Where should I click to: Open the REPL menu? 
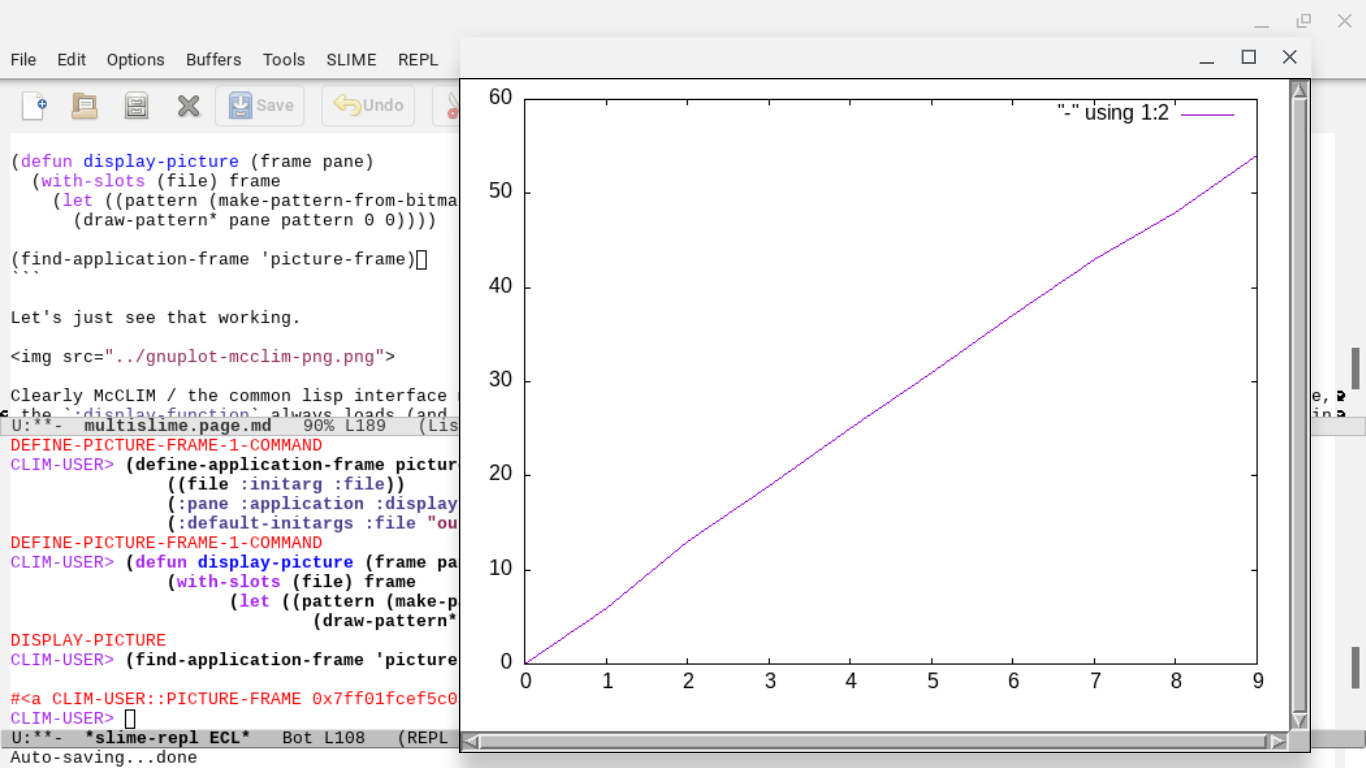point(418,60)
